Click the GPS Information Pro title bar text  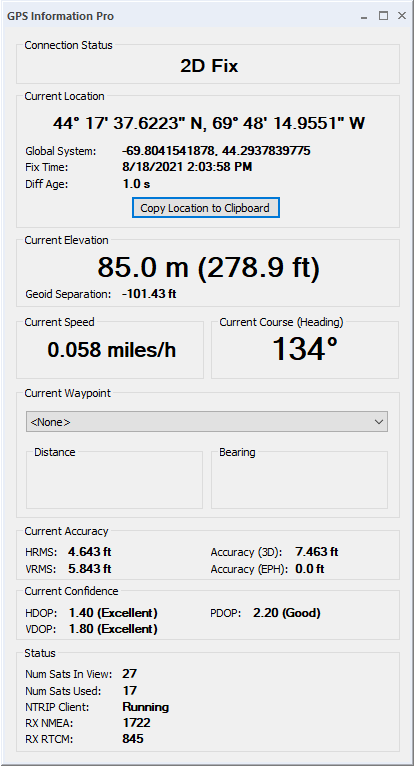(60, 16)
